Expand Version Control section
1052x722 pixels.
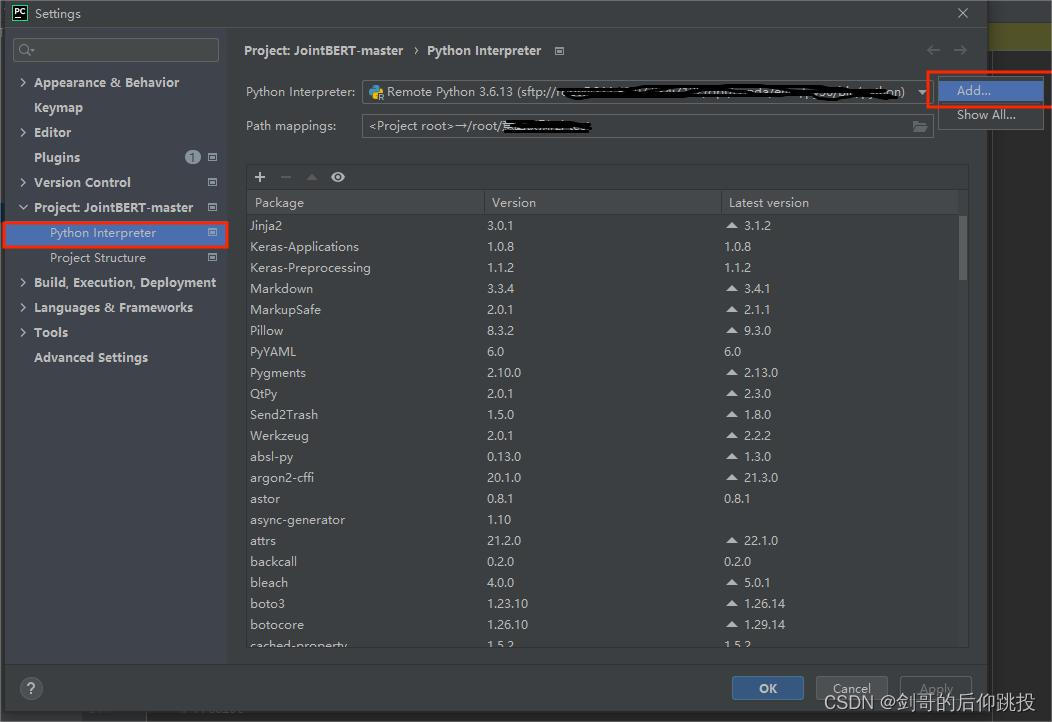click(x=23, y=183)
